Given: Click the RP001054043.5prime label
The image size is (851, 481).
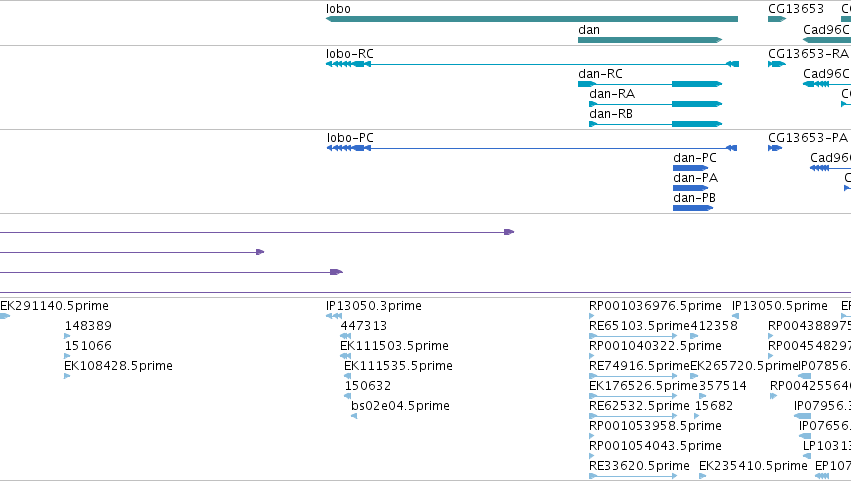Looking at the screenshot, I should [655, 446].
